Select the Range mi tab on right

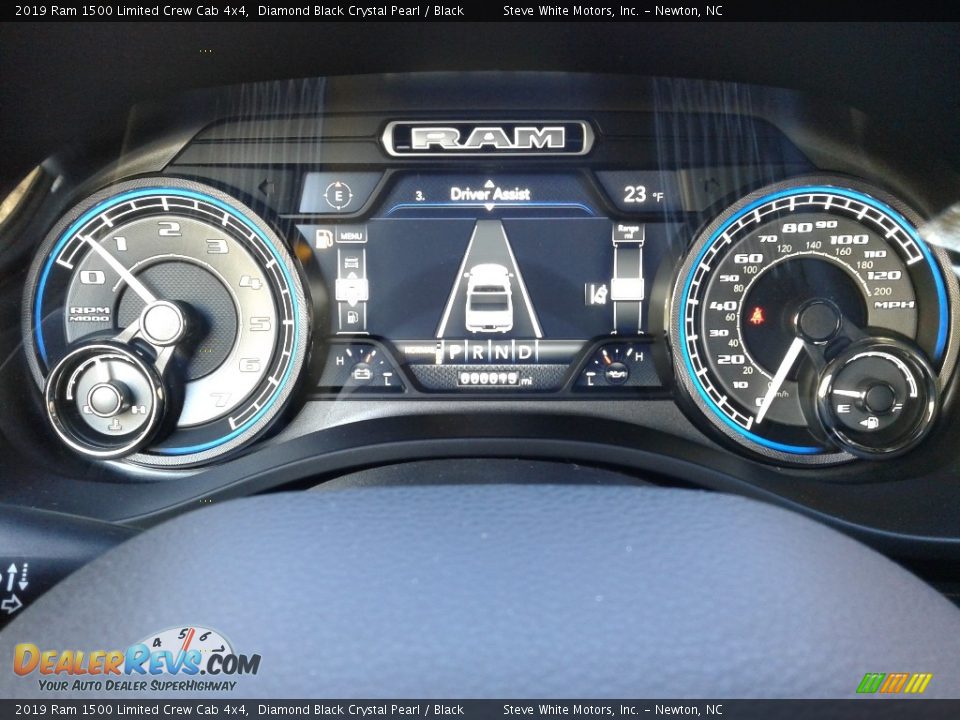(628, 233)
